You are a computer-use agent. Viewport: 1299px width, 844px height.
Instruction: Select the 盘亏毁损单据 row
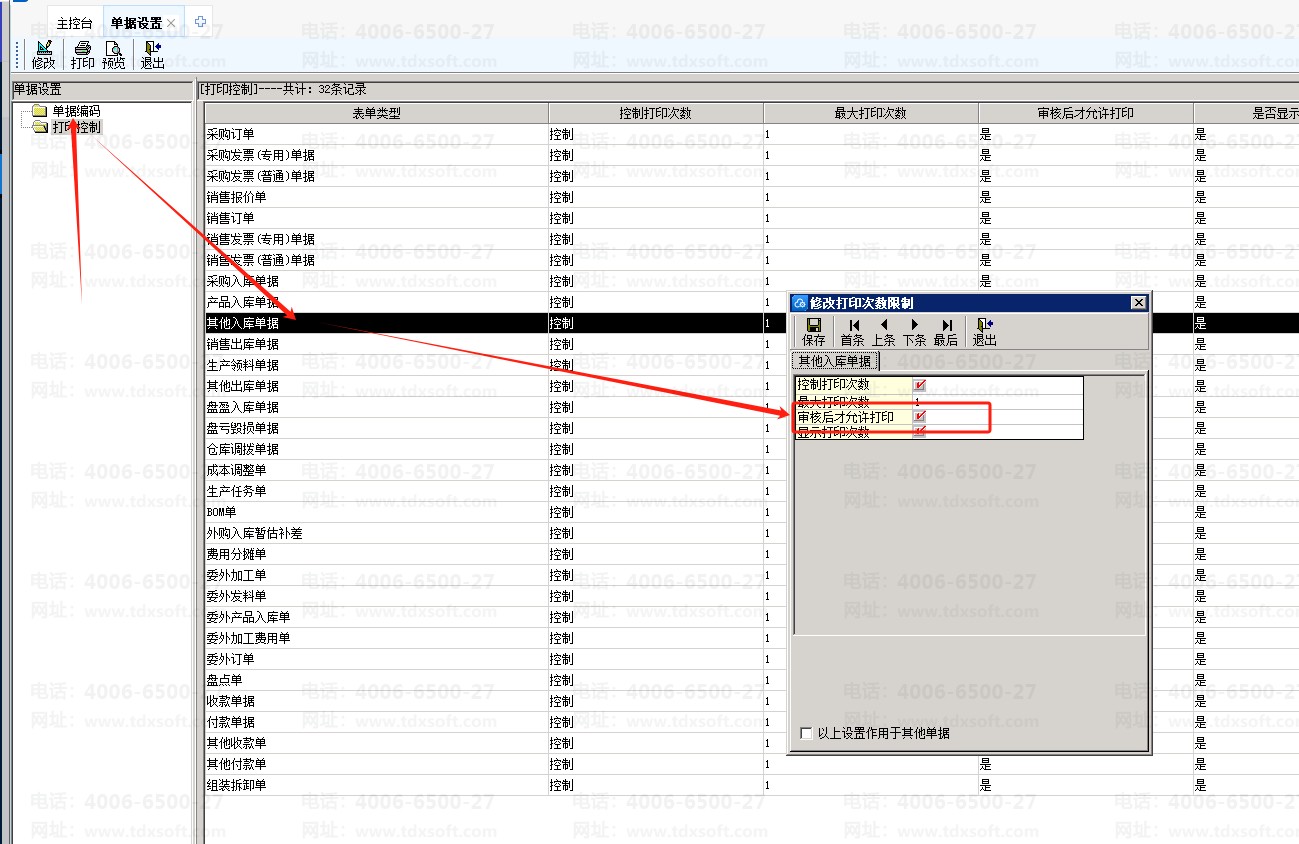point(752,428)
